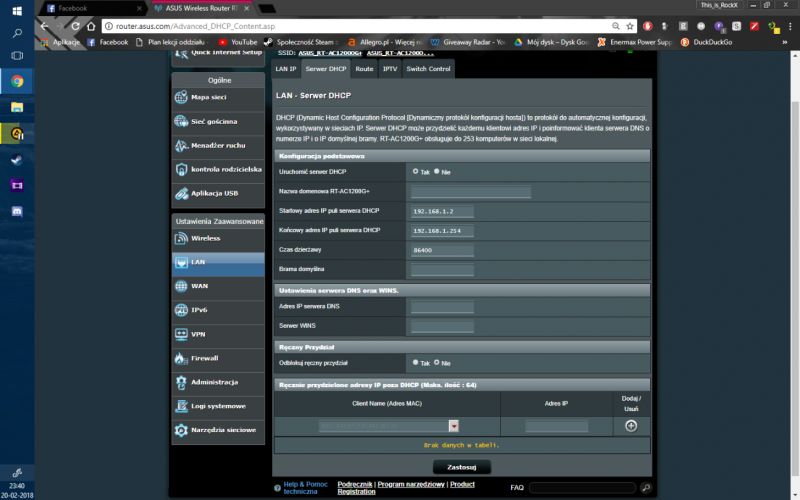Switch to the Facebook browser tab
This screenshot has height=500, width=800.
pyautogui.click(x=92, y=8)
